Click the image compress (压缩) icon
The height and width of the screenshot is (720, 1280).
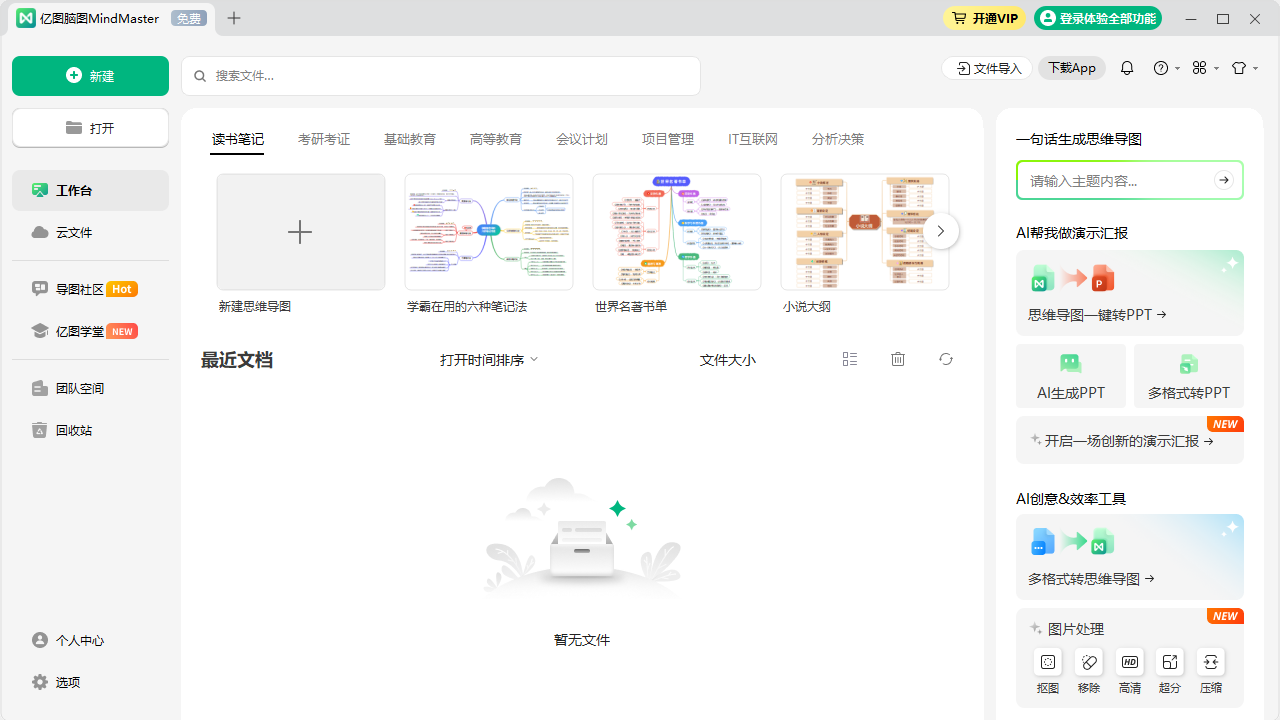1211,662
